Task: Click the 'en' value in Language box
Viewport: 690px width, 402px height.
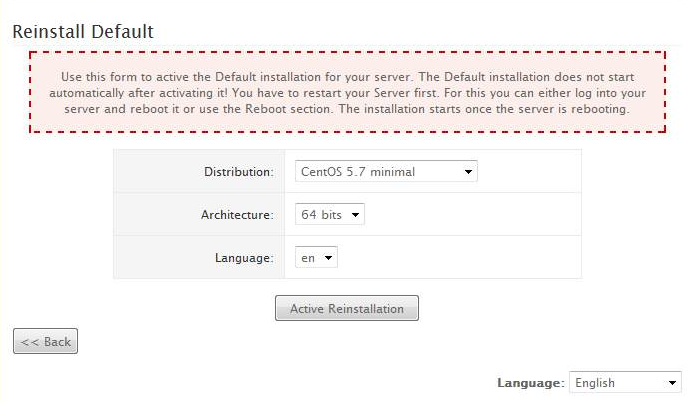Action: [308, 258]
